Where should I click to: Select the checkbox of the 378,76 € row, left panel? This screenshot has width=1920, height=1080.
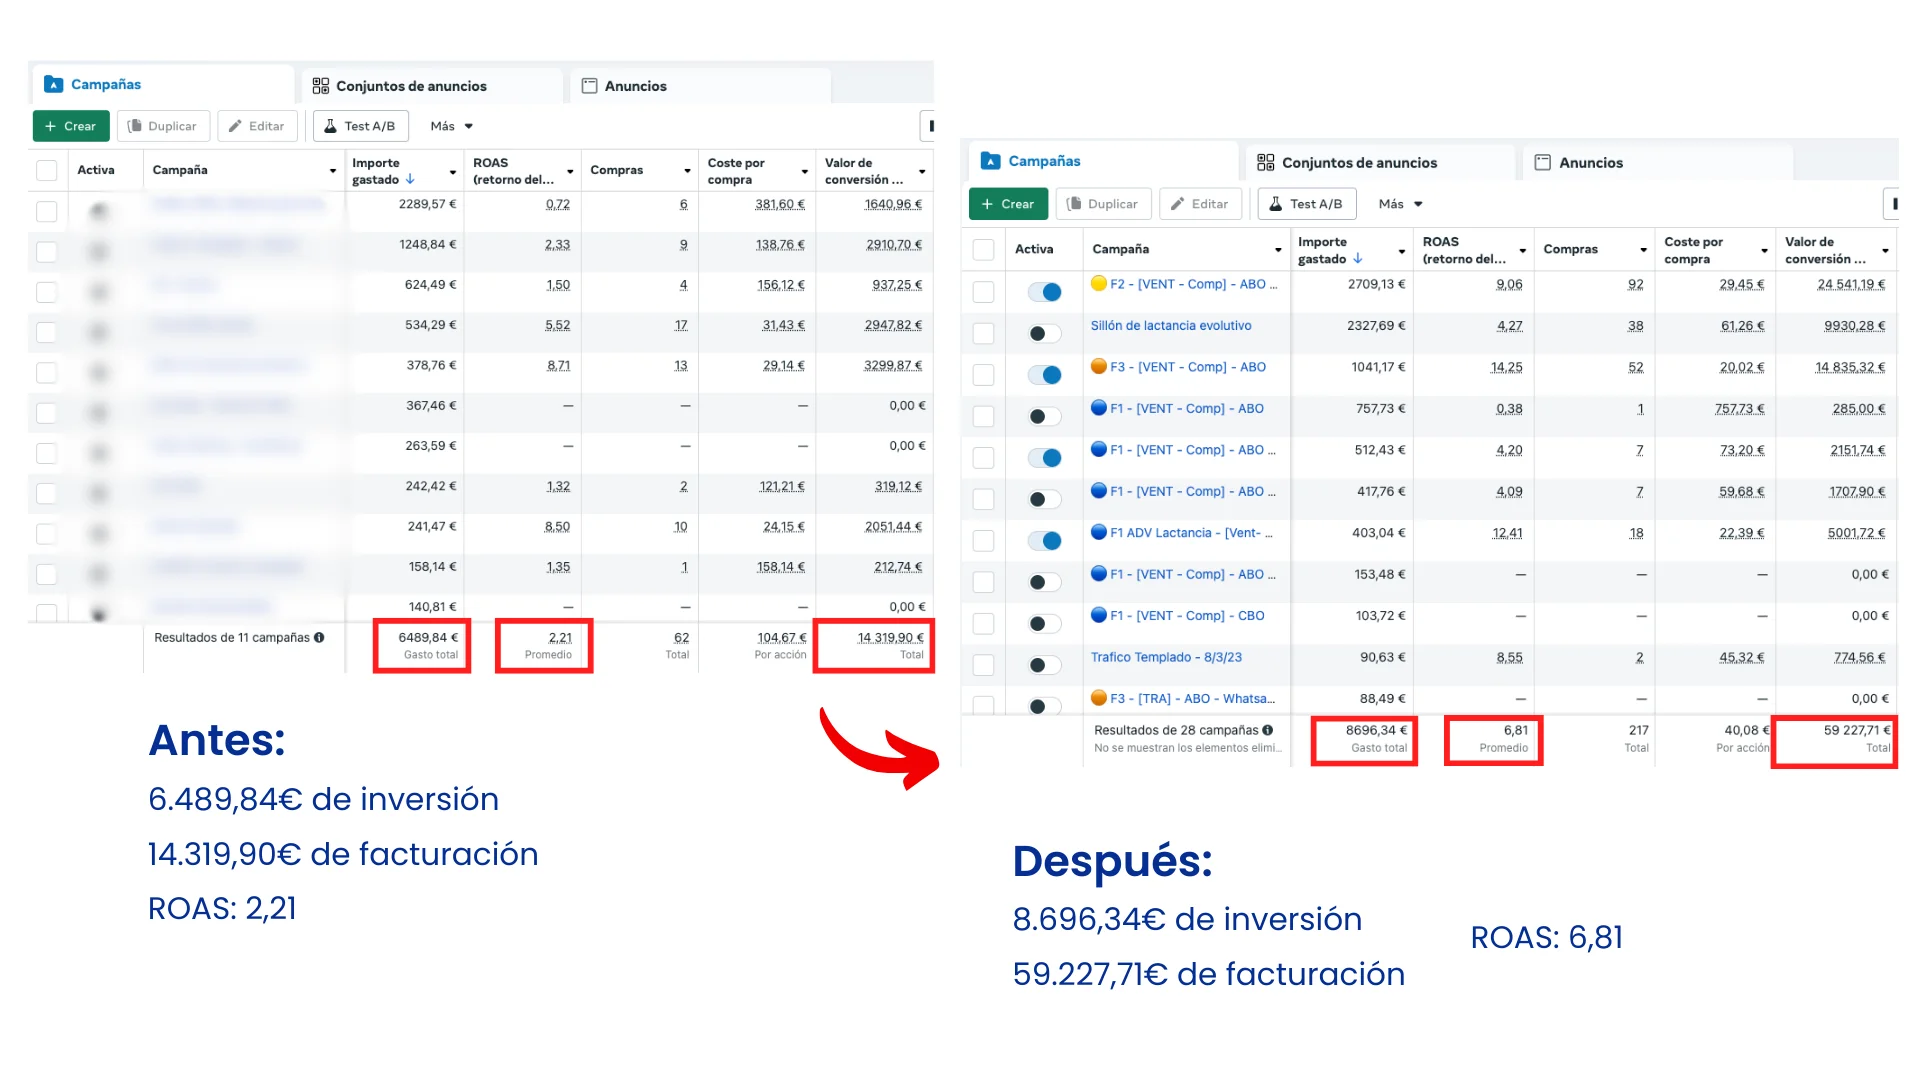coord(47,373)
